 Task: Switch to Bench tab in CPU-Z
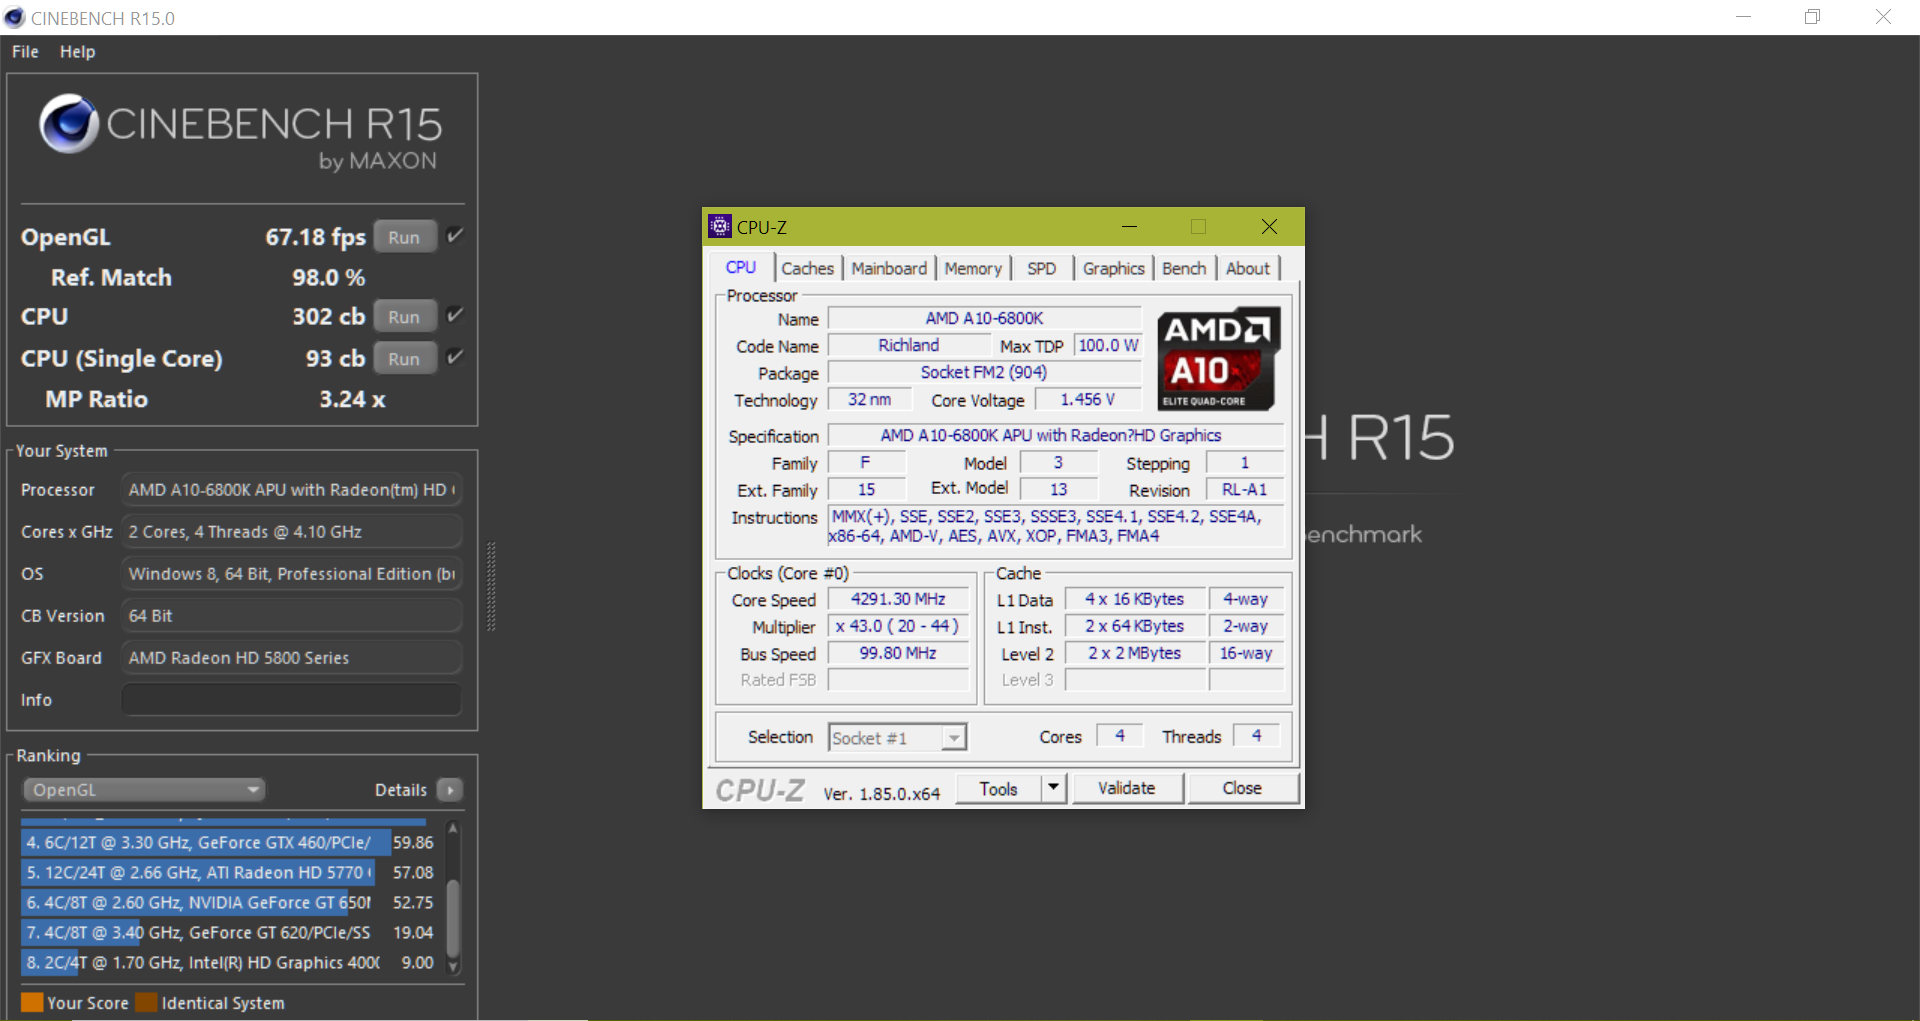point(1184,269)
